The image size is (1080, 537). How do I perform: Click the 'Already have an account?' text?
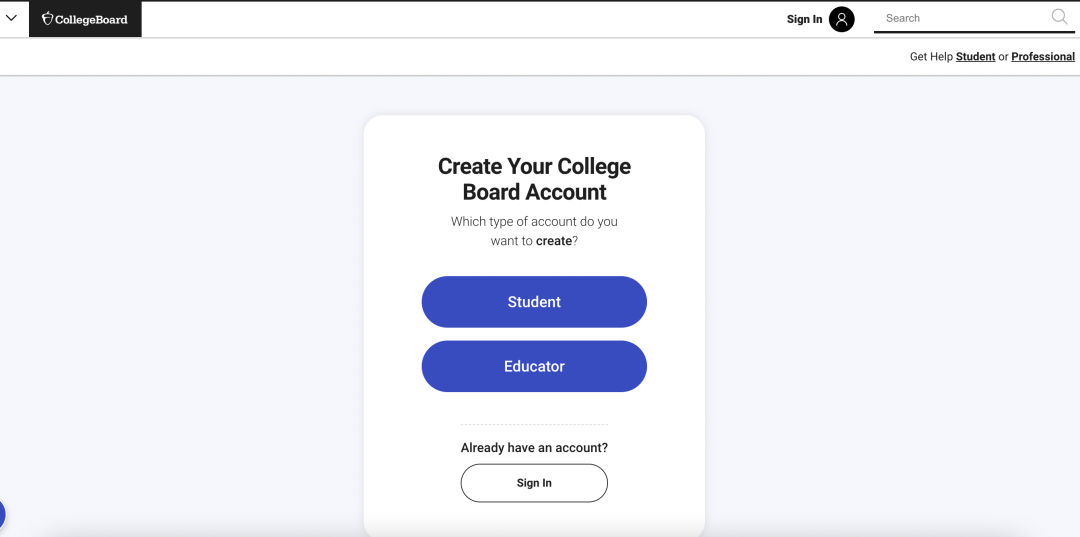(x=534, y=448)
